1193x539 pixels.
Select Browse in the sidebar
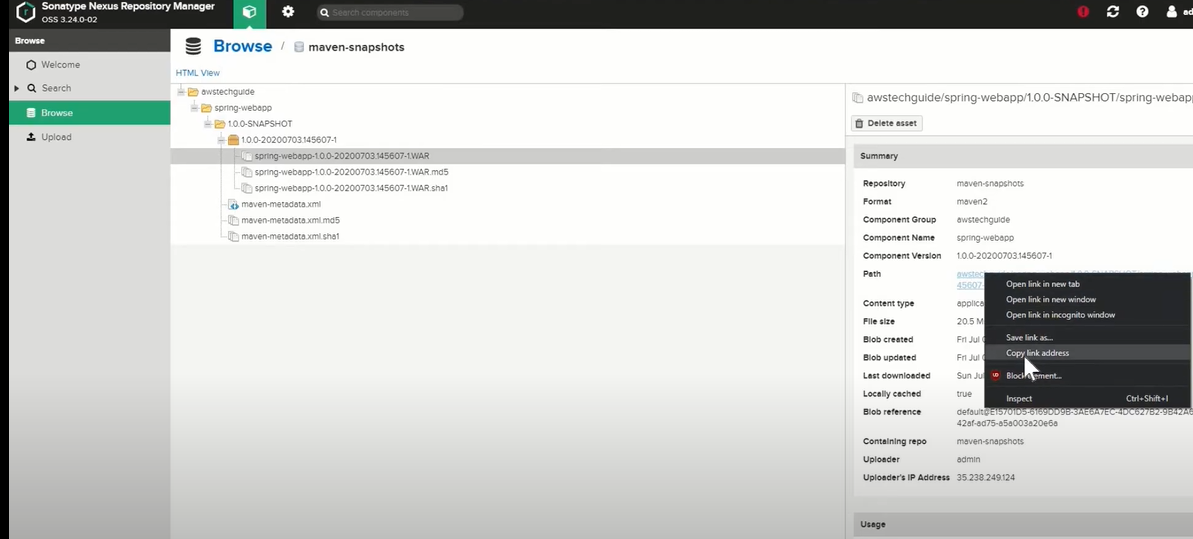pyautogui.click(x=90, y=113)
